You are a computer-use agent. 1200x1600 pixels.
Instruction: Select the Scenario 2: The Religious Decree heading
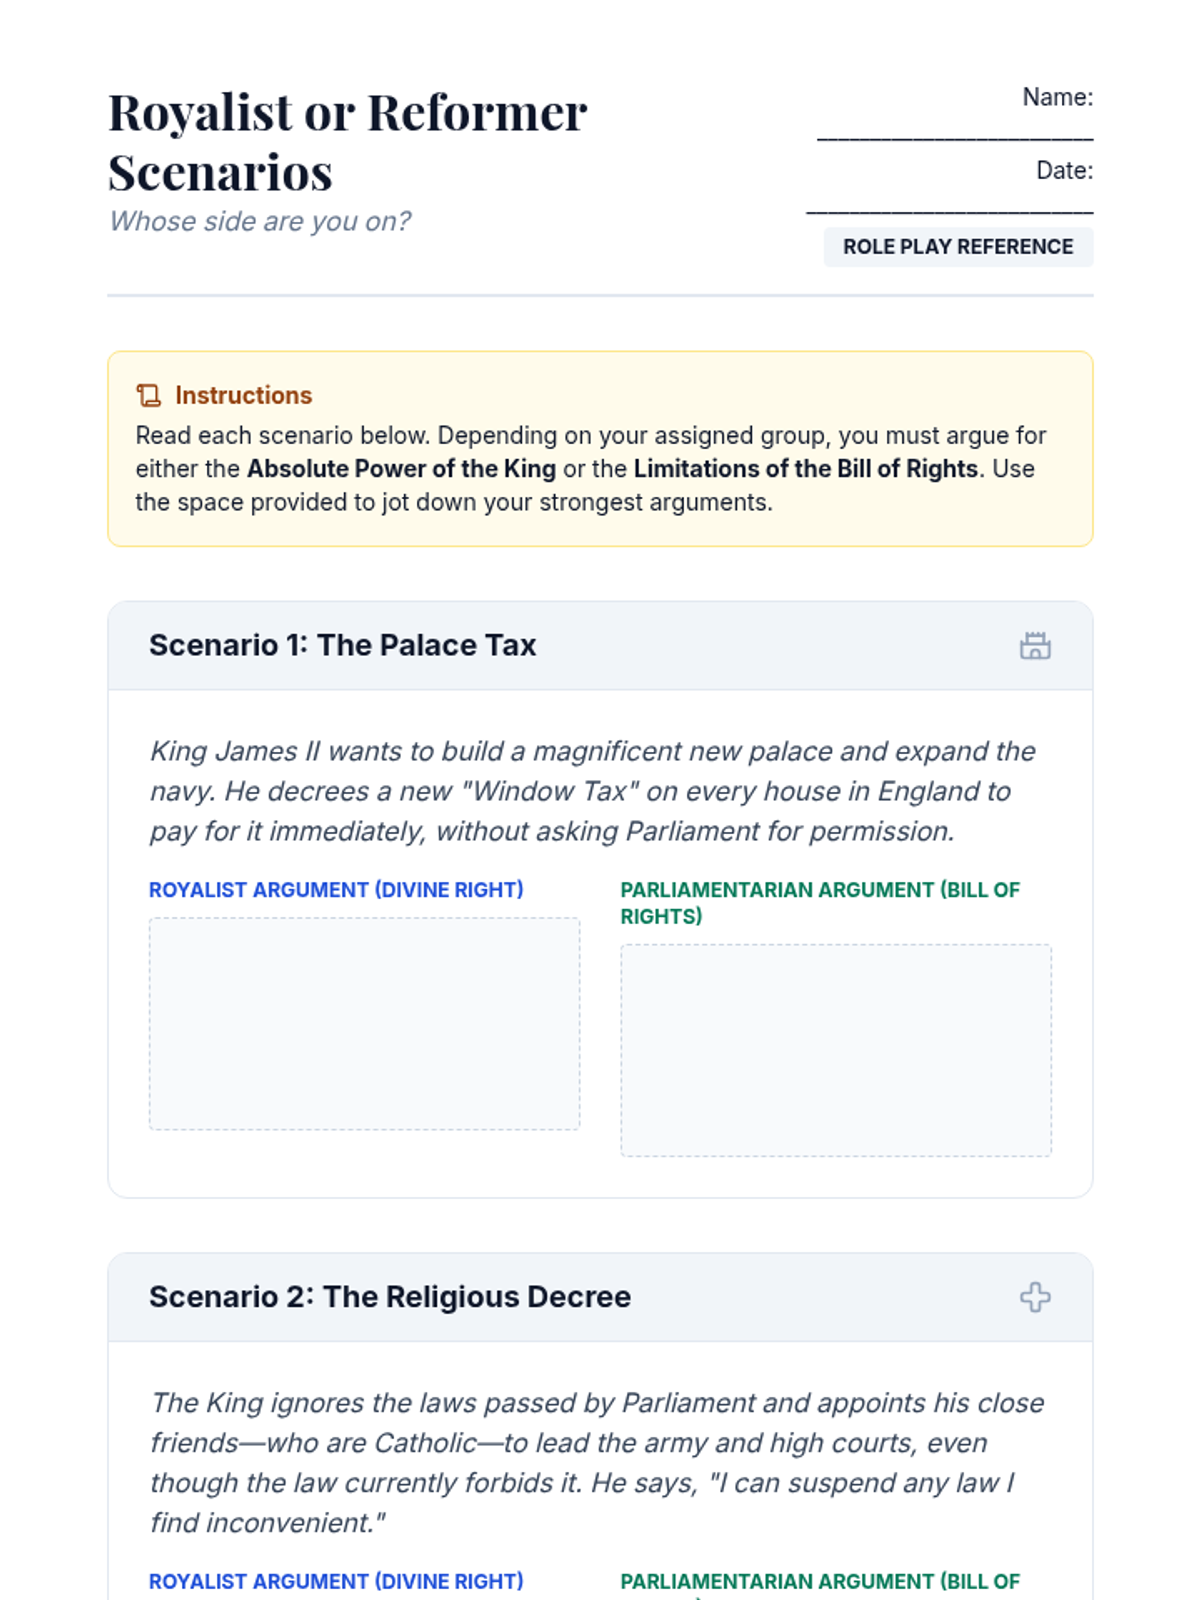390,1297
